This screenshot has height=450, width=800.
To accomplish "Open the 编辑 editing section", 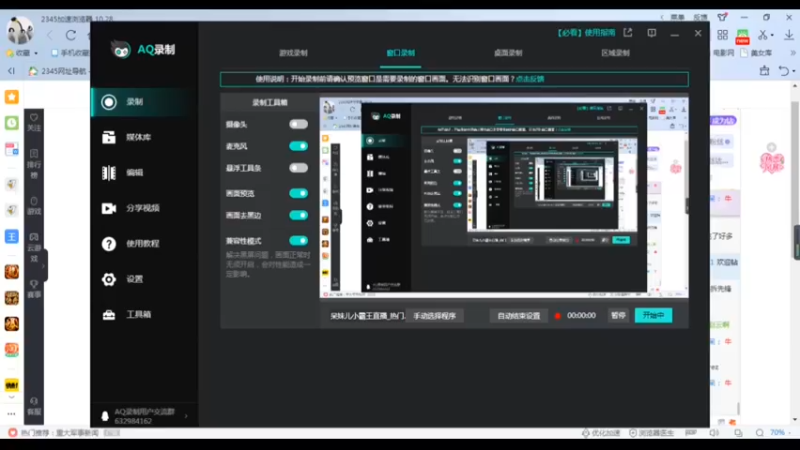I will tap(144, 172).
